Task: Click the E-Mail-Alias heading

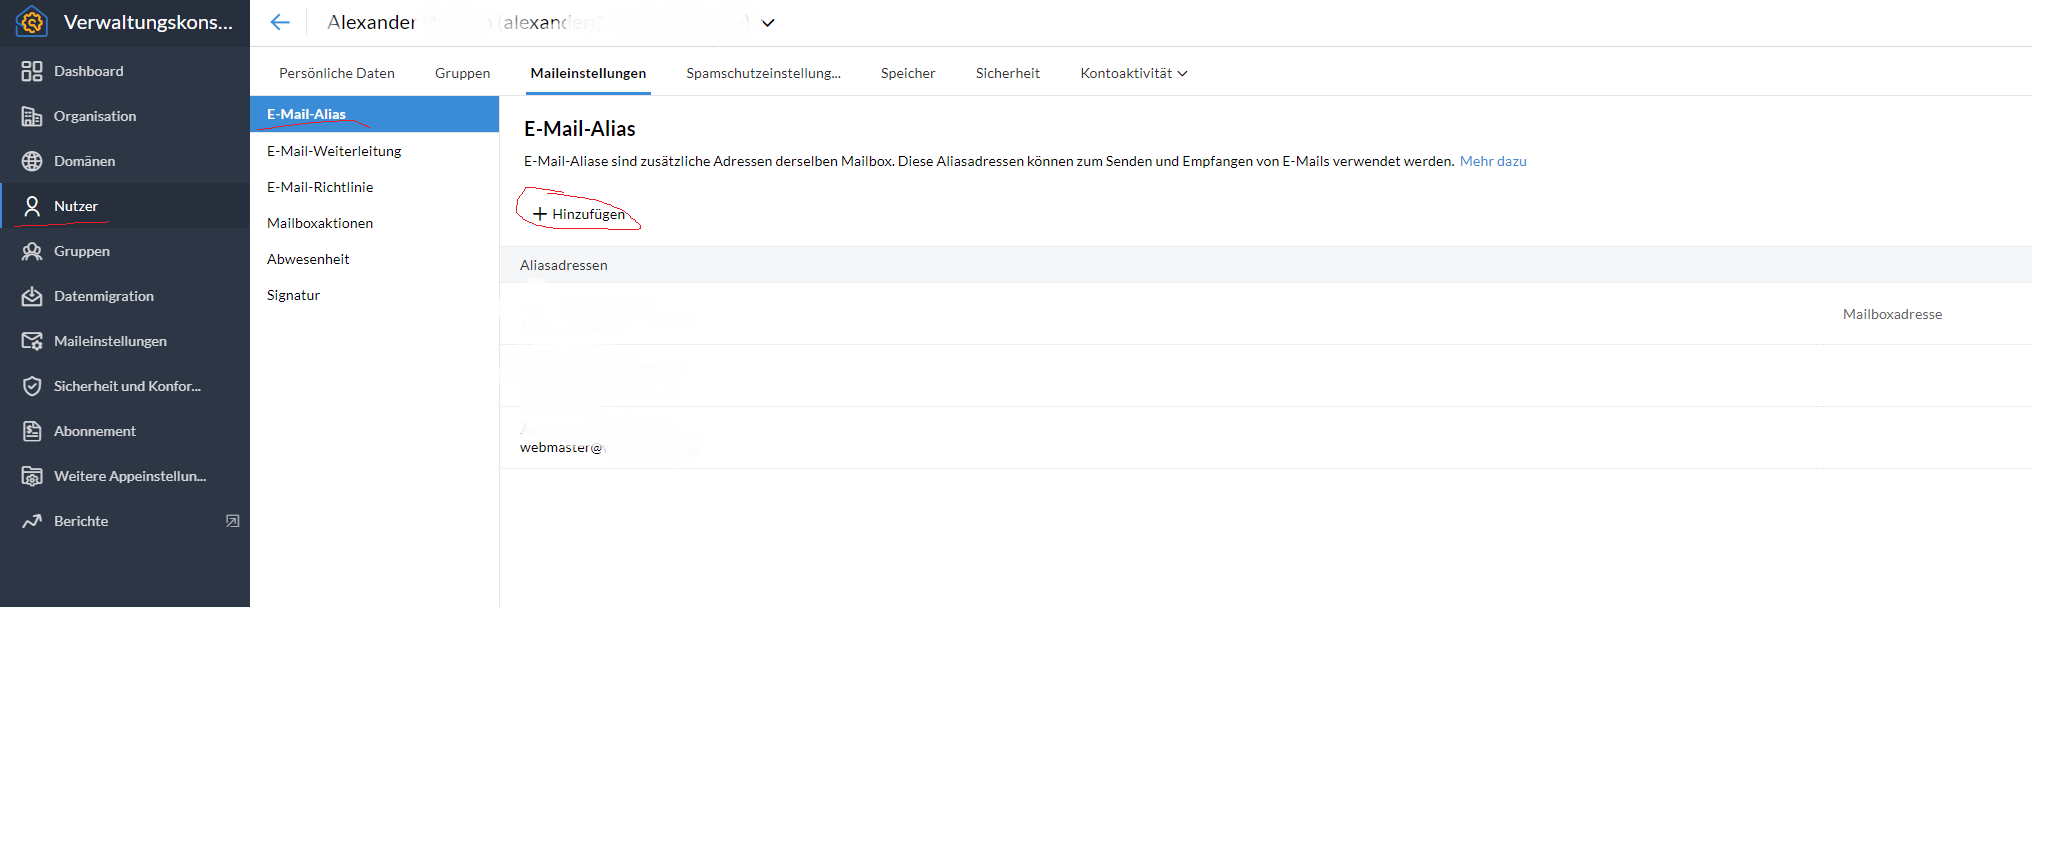Action: 580,129
